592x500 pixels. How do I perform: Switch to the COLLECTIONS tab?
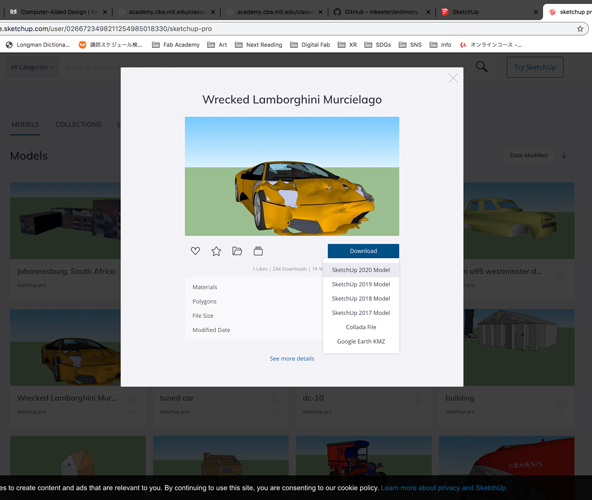click(x=78, y=124)
